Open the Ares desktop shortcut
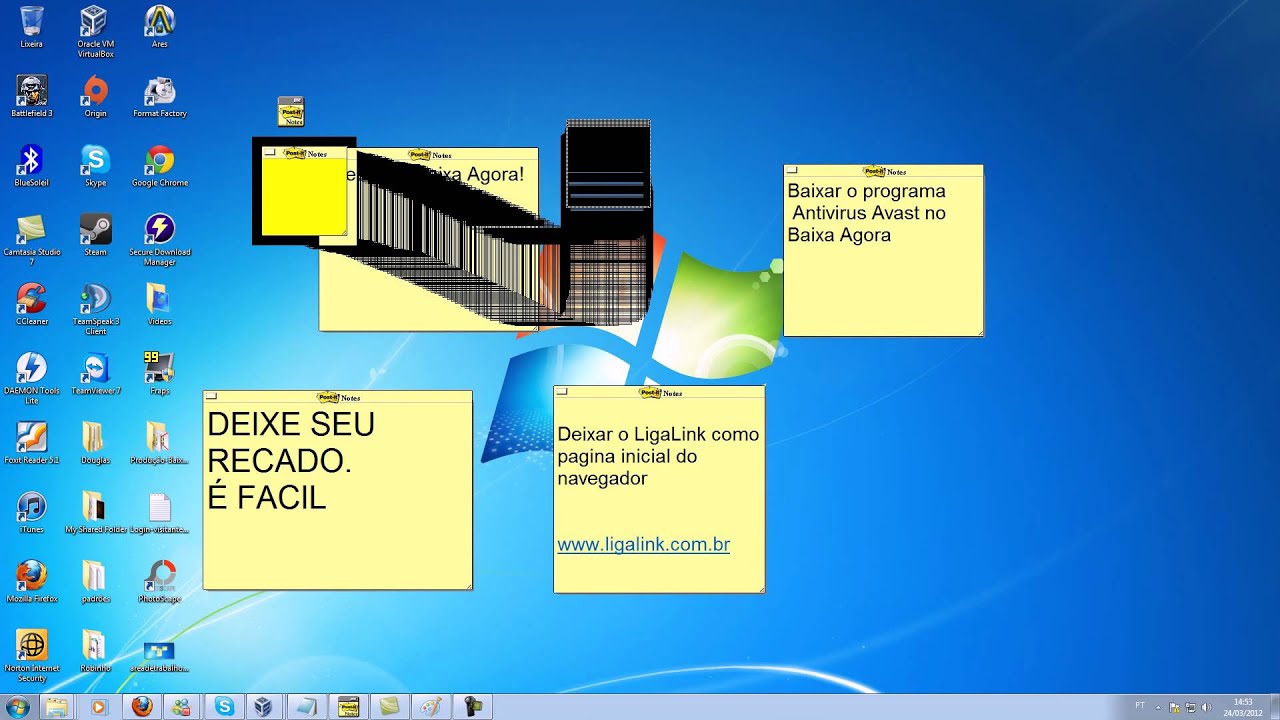This screenshot has height=720, width=1280. point(160,27)
